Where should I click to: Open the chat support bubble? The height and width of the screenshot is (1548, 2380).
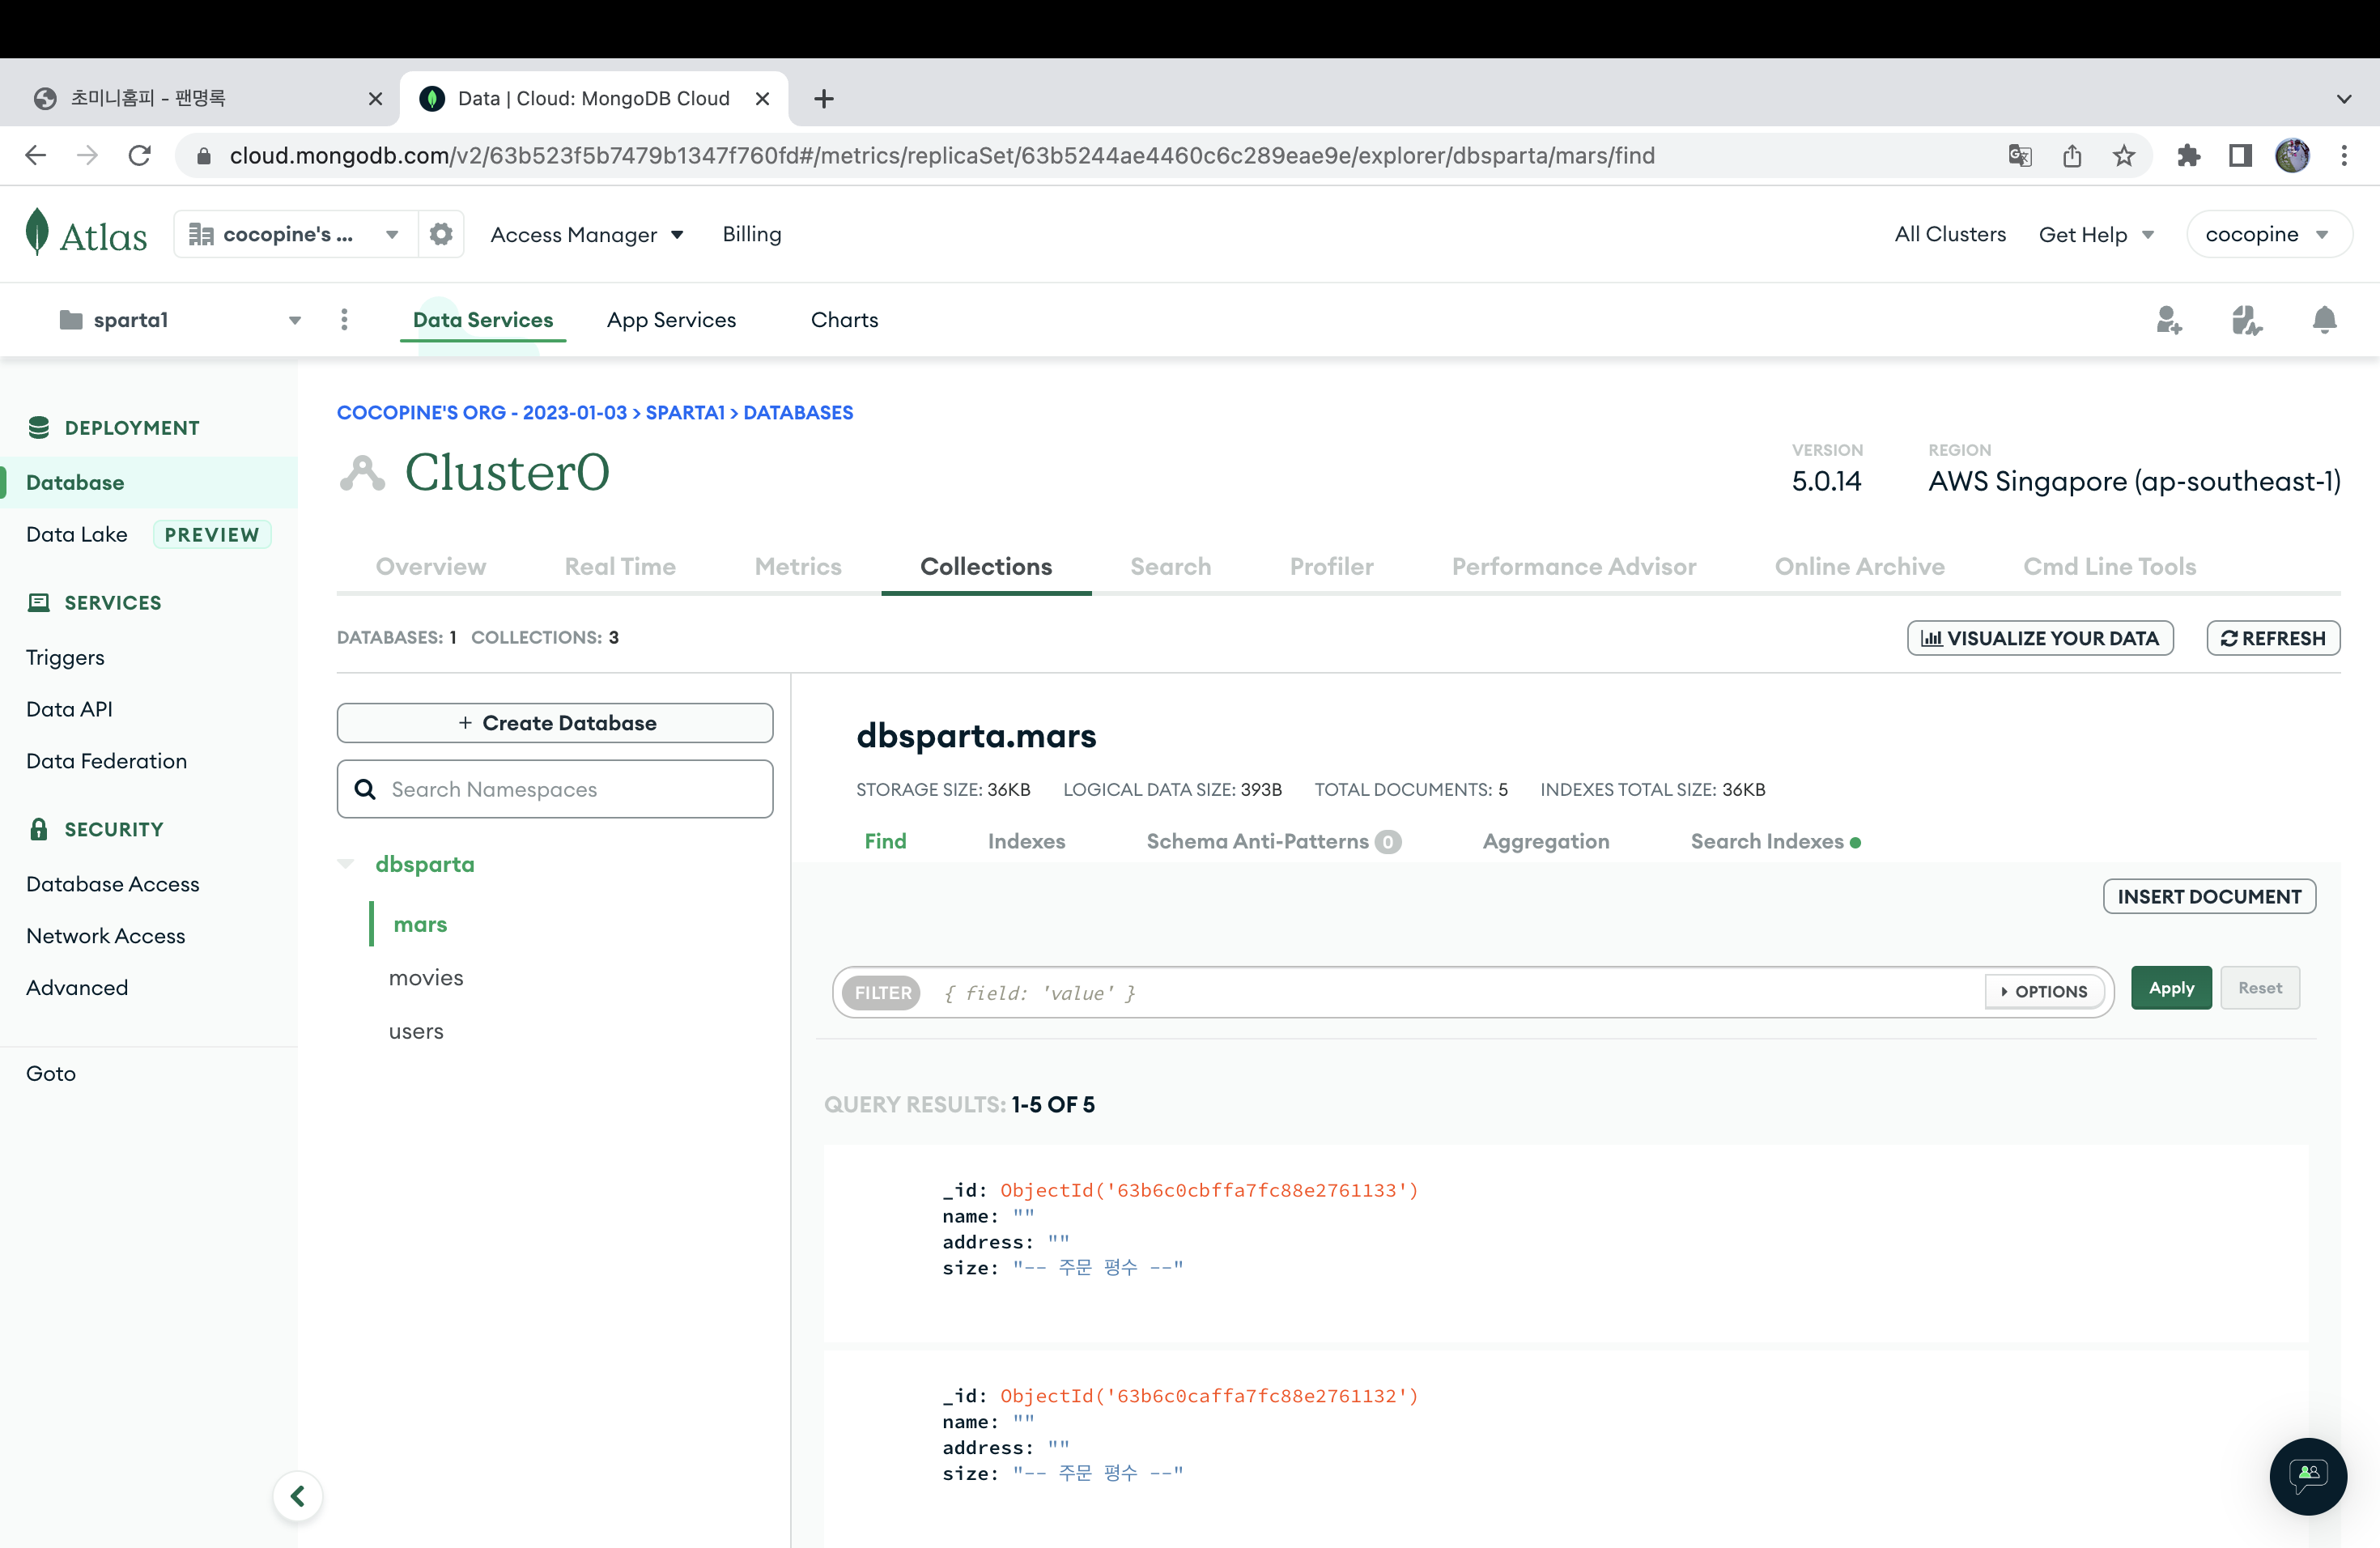[x=2308, y=1475]
